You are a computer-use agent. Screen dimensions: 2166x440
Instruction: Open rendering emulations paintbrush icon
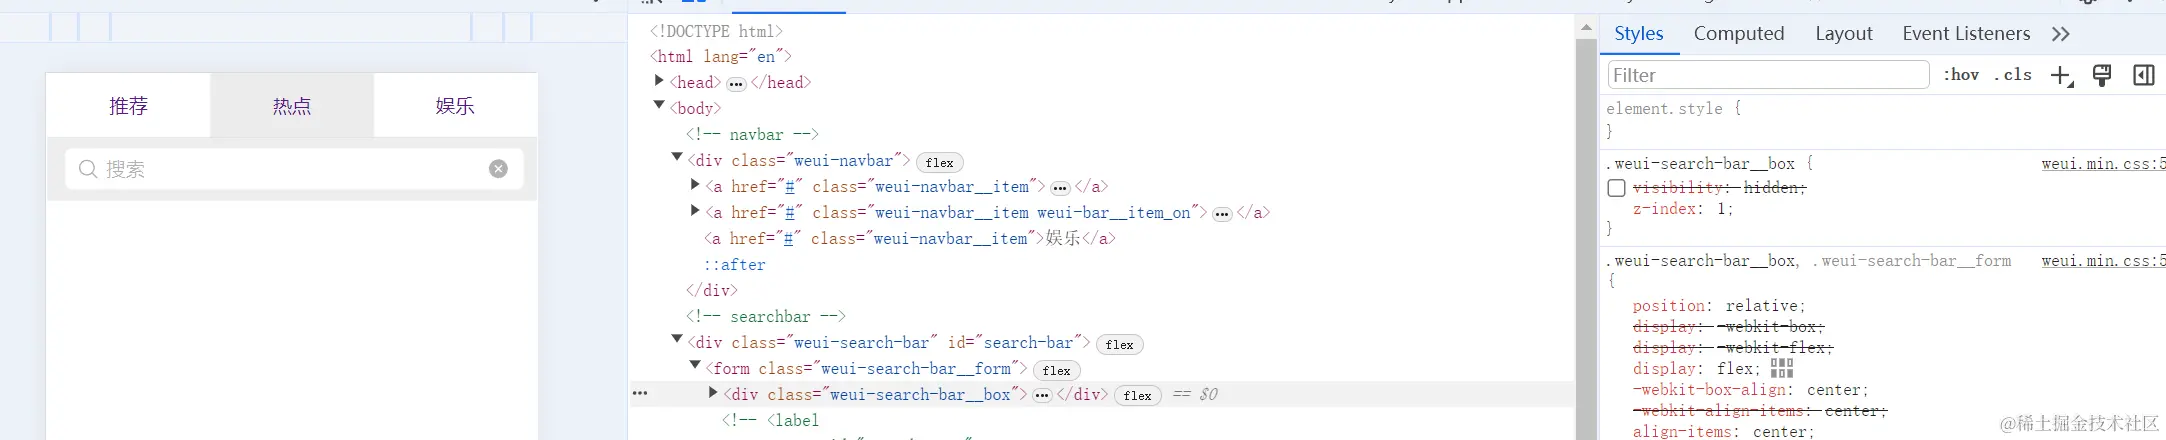pos(2102,76)
